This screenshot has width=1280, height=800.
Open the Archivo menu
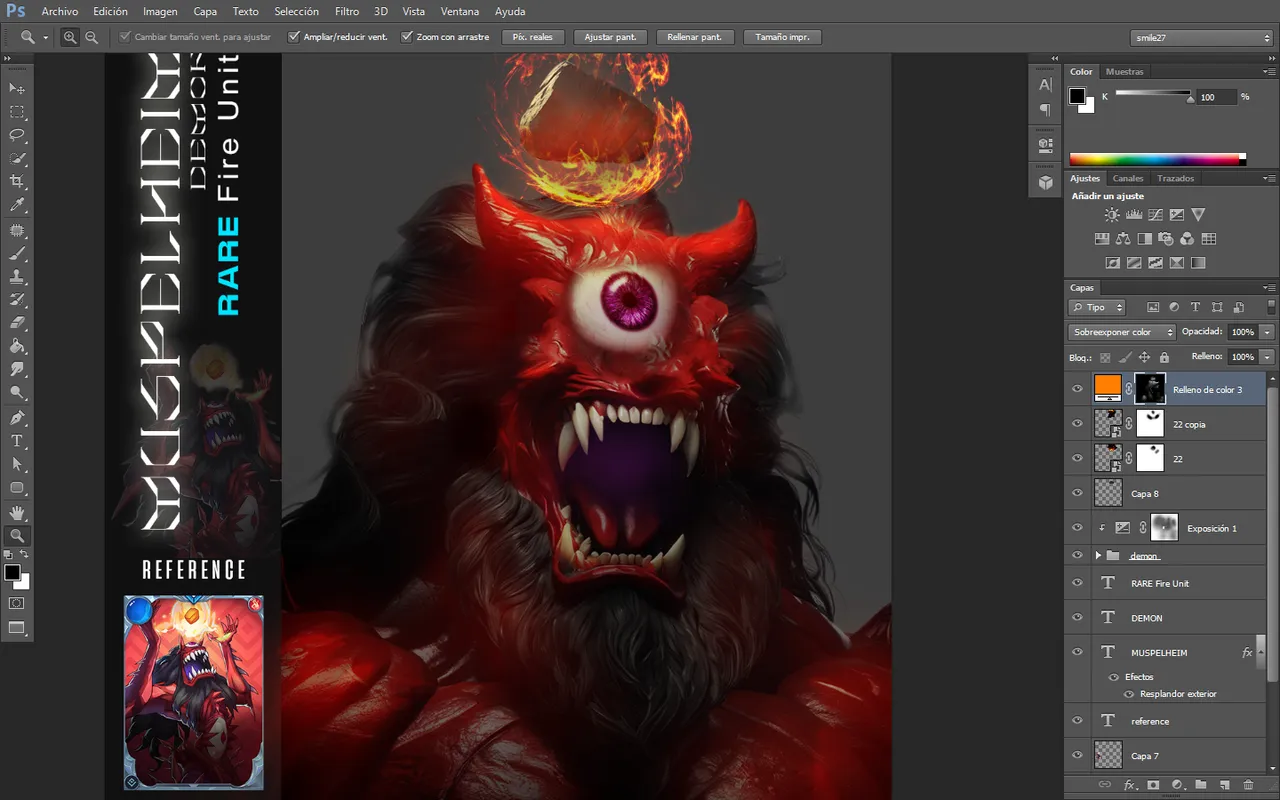[60, 12]
